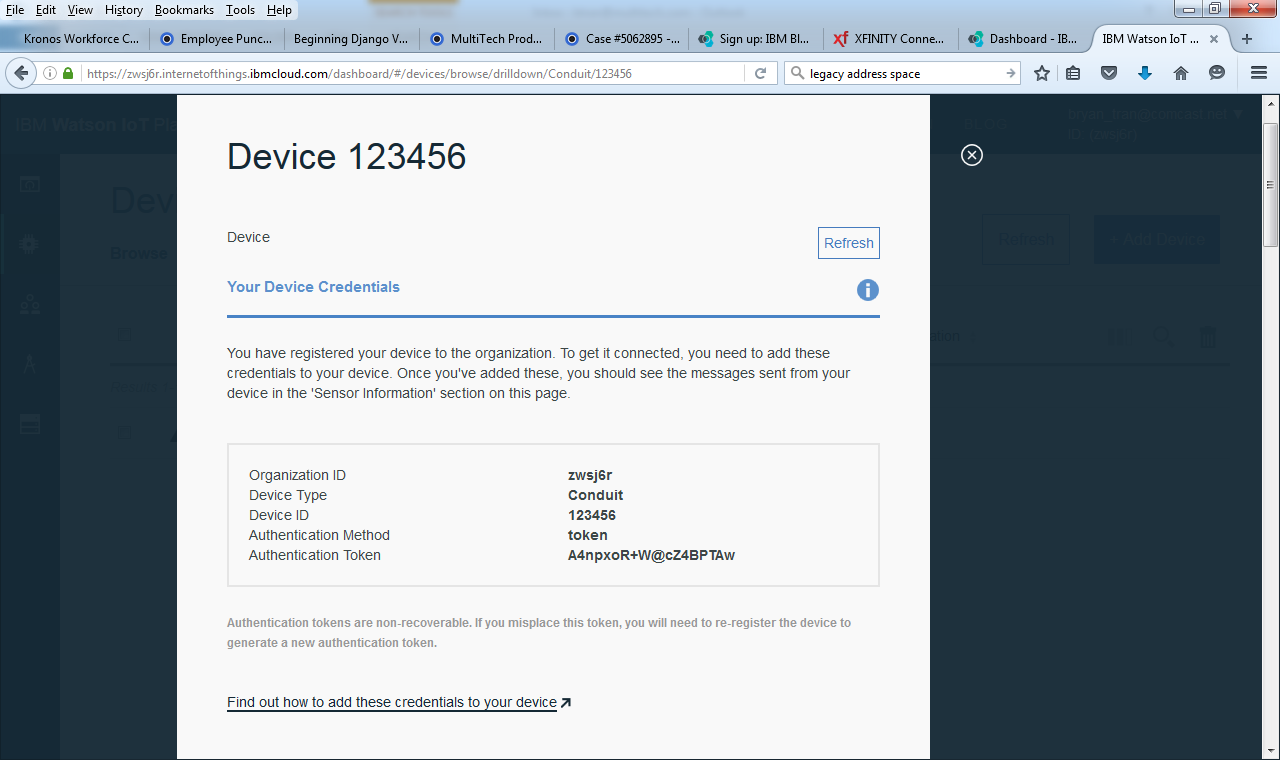Viewport: 1280px width, 760px height.
Task: Switch to the Beginning Django tab
Action: (x=350, y=39)
